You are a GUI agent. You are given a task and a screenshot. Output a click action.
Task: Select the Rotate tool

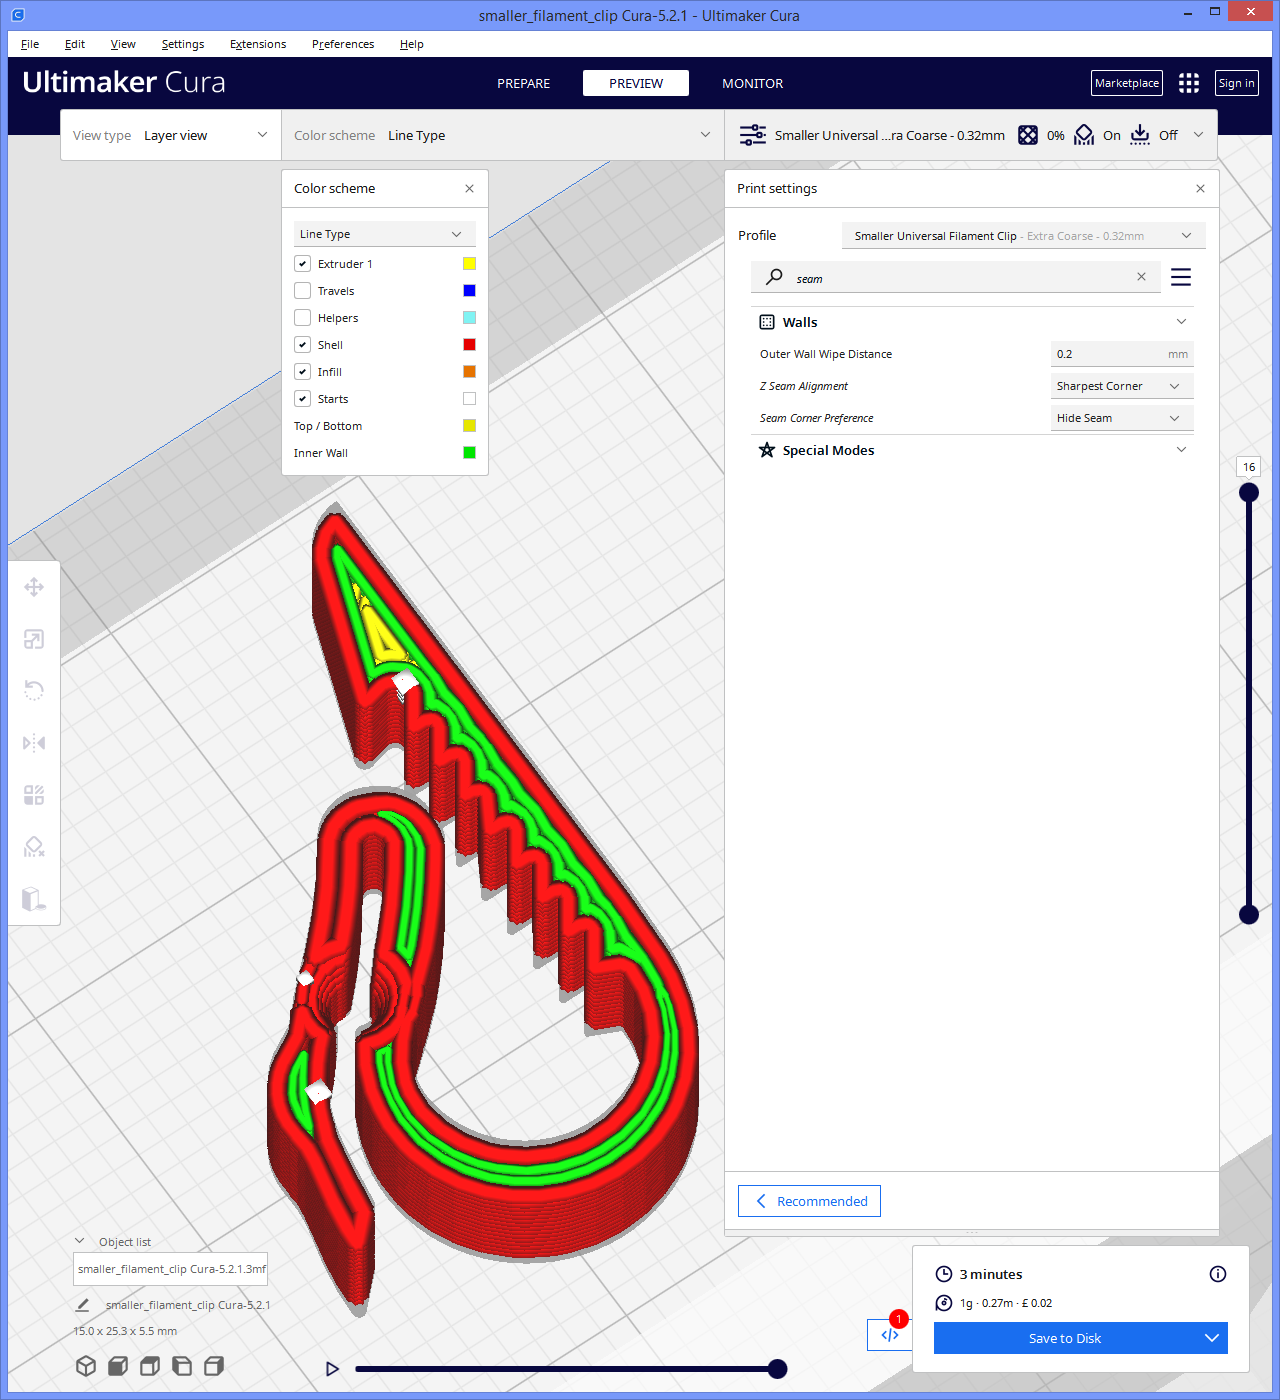tap(34, 690)
